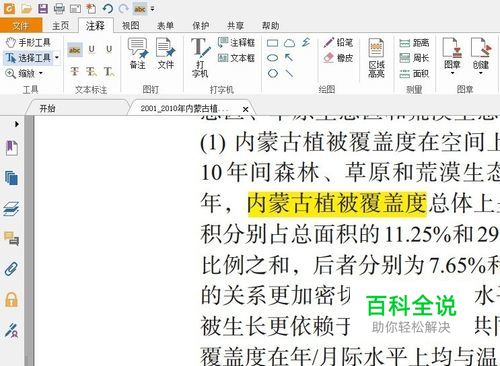Viewport: 500px width, 366px height.
Task: Attach a 文件 as a pin
Action: (166, 53)
